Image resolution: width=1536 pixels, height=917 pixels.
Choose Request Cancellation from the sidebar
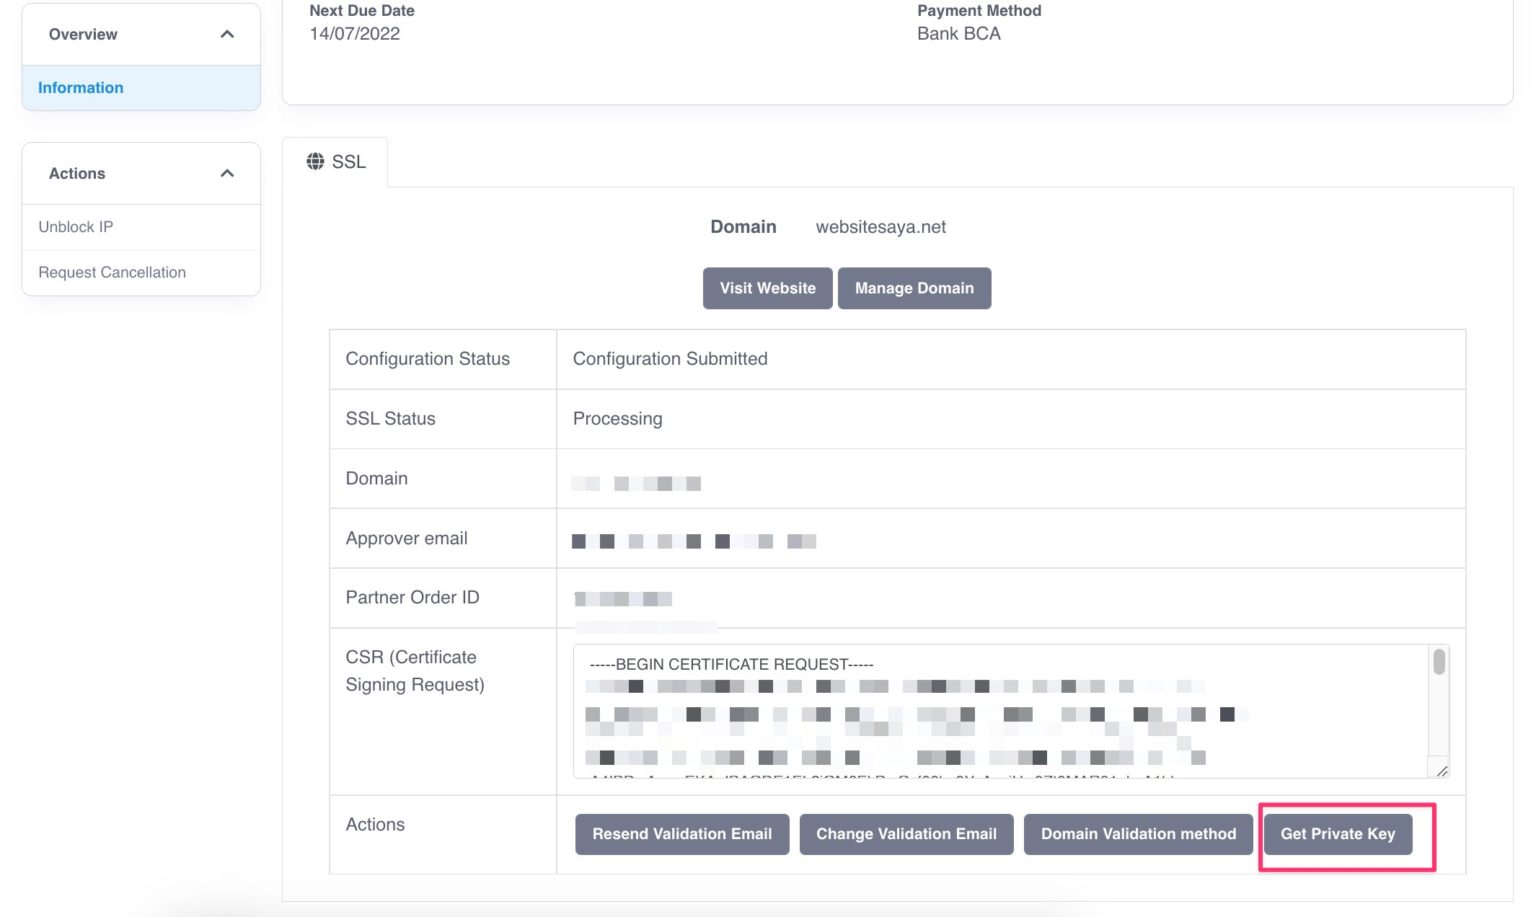[x=112, y=272]
